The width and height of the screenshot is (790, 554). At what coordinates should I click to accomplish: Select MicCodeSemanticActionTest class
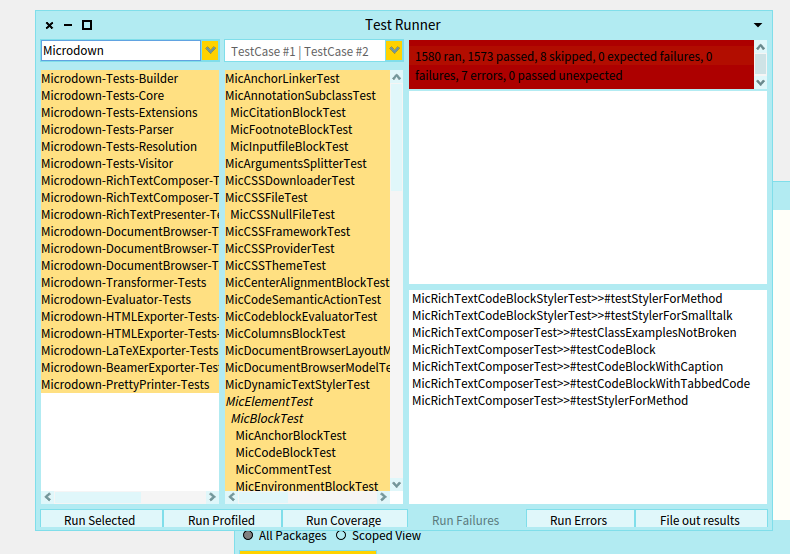(x=307, y=300)
